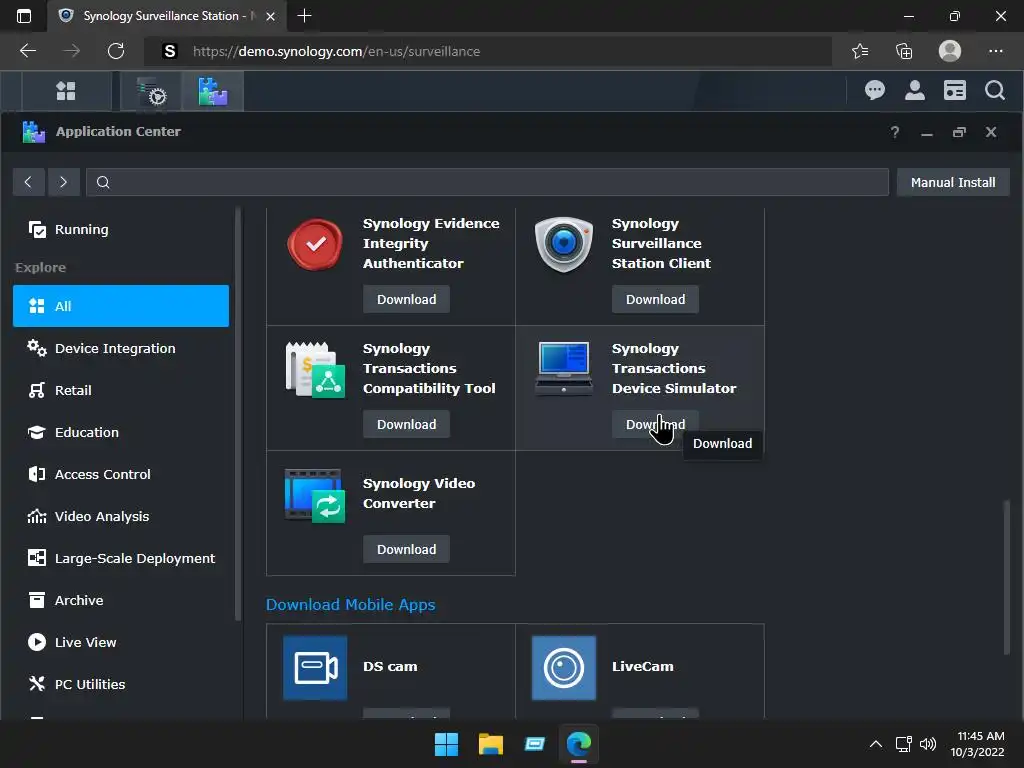Open the Device Integration category
Screen dimensions: 1024x768
click(x=121, y=348)
